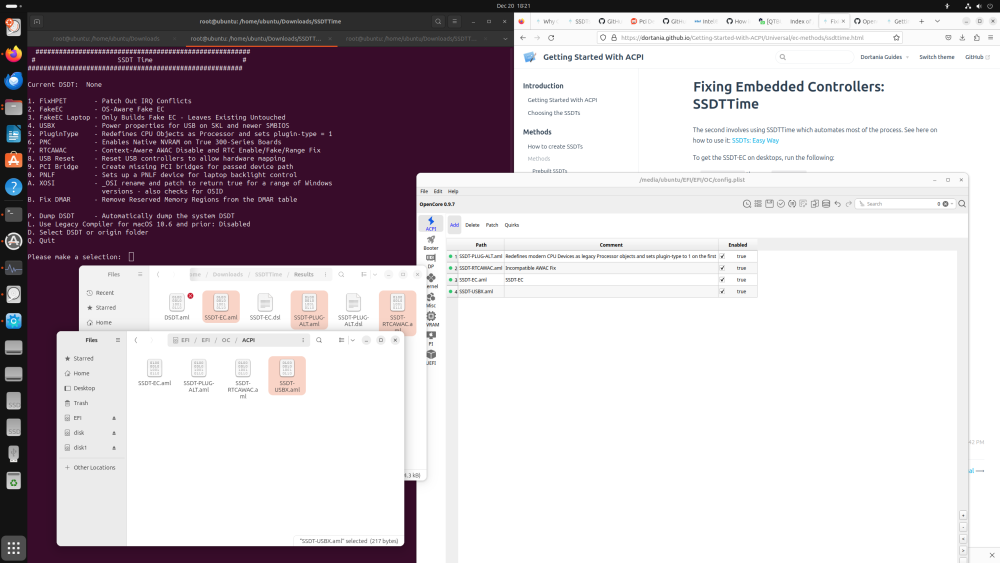1000x563 pixels.
Task: Click the undo arrow in the OpenCore toolbar
Action: (x=837, y=204)
